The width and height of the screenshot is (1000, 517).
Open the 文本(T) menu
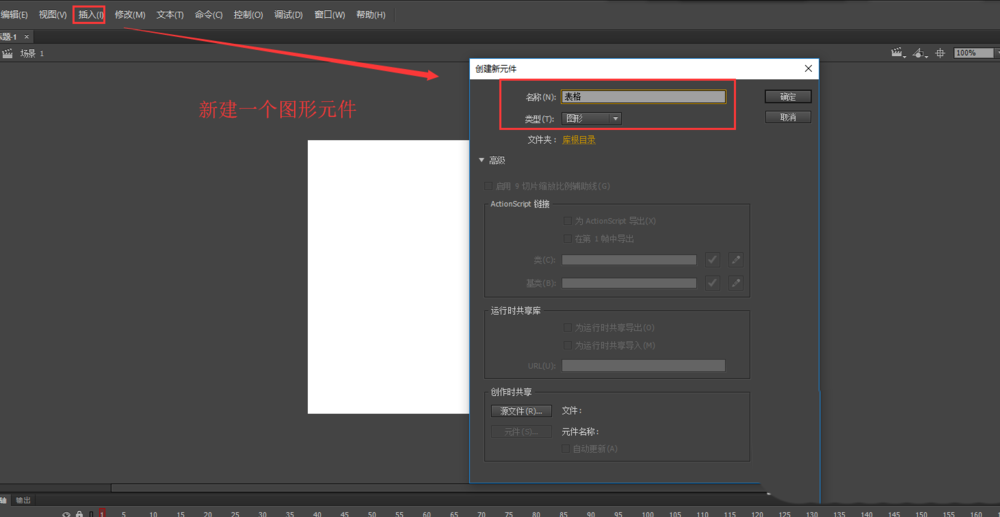[x=170, y=15]
